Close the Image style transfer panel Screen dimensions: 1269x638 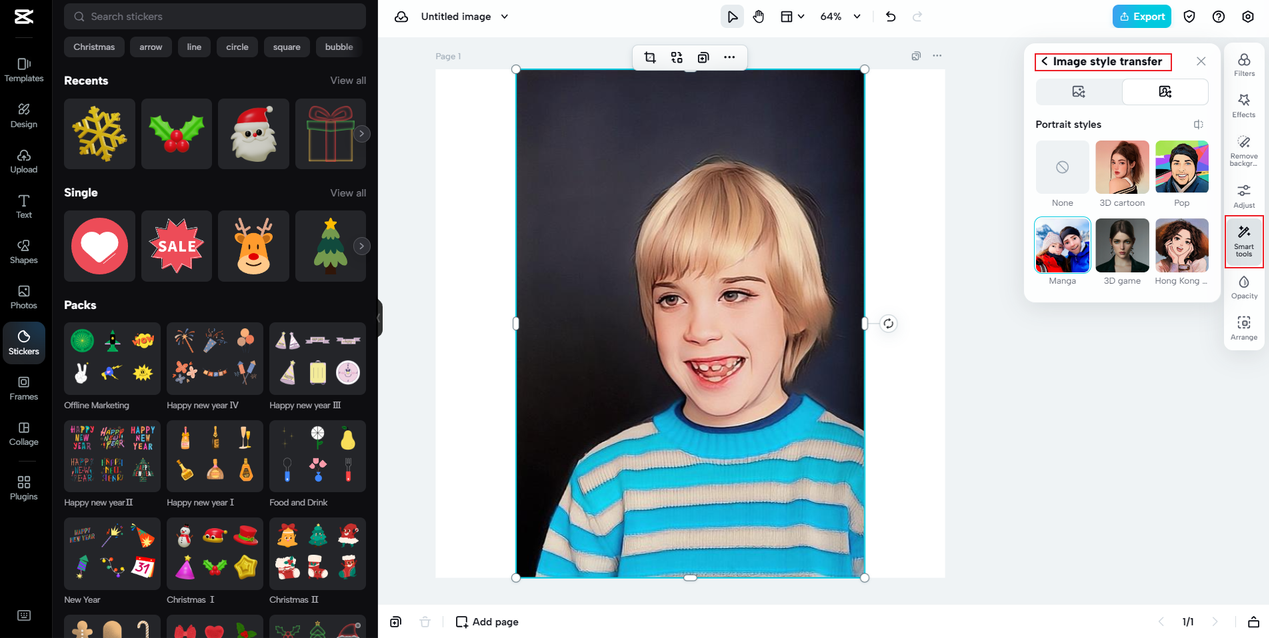pos(1201,62)
